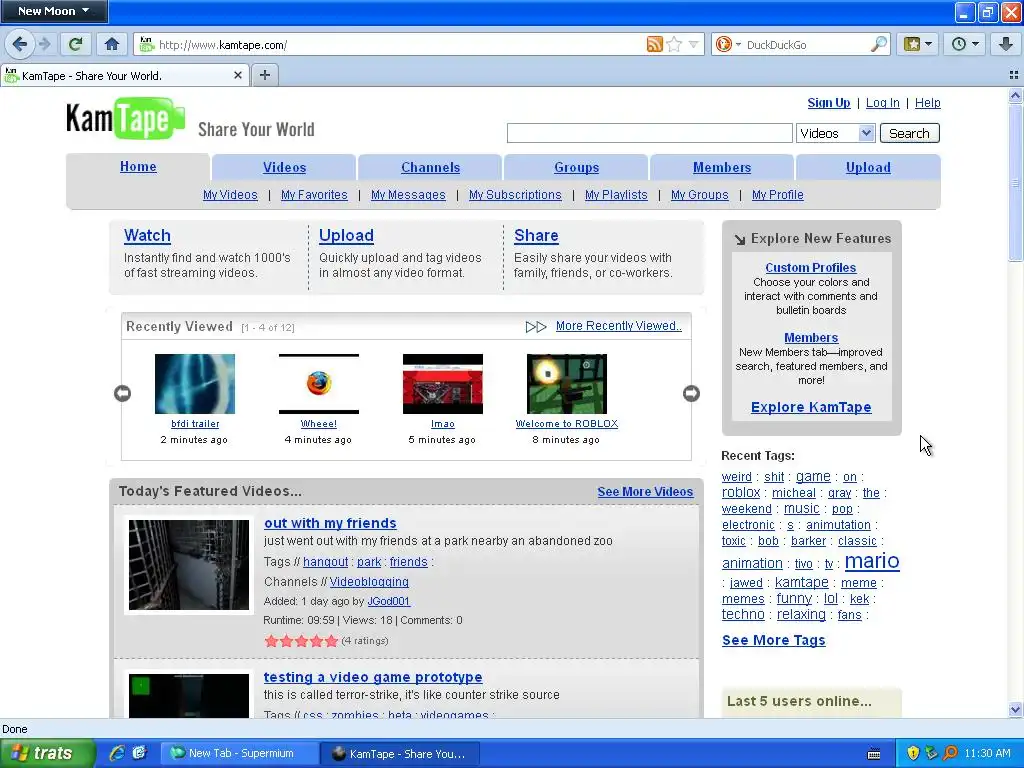Open the Welcome to ROBLOX thumbnail

click(x=567, y=384)
